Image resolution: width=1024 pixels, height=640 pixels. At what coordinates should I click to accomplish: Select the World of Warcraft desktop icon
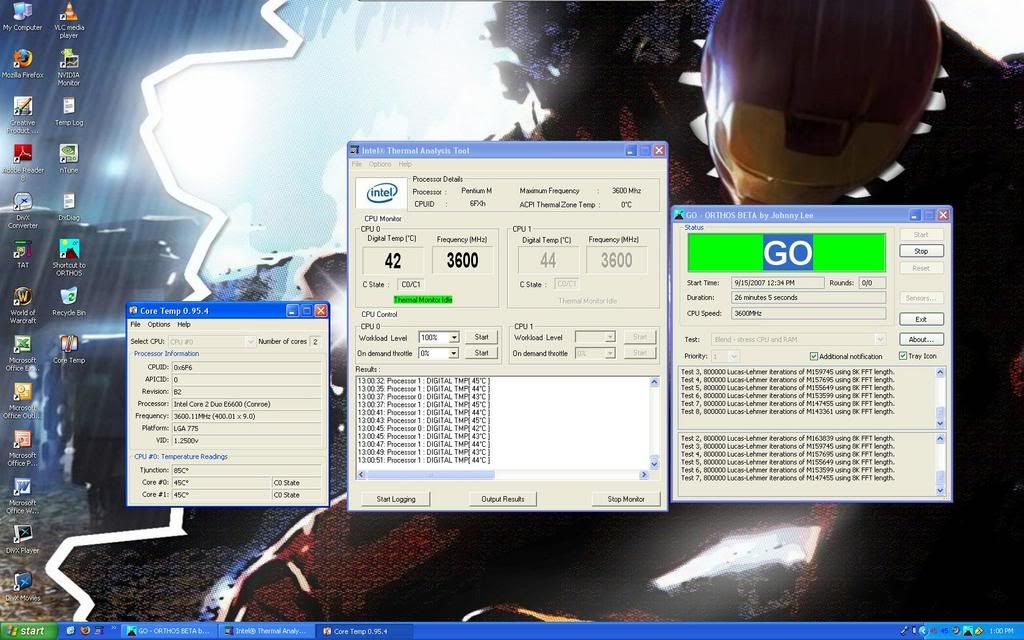point(23,305)
